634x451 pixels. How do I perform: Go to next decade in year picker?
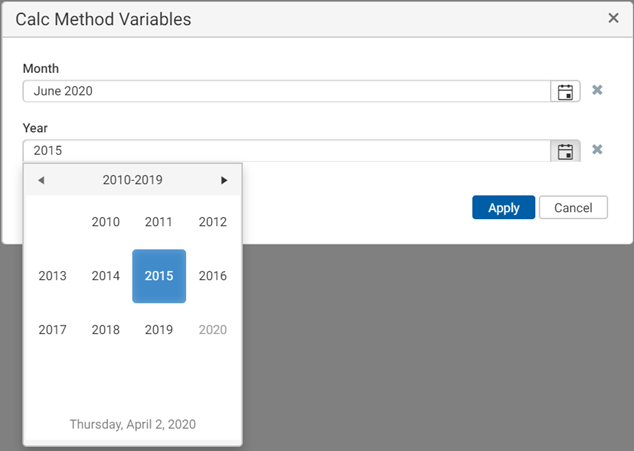(224, 180)
